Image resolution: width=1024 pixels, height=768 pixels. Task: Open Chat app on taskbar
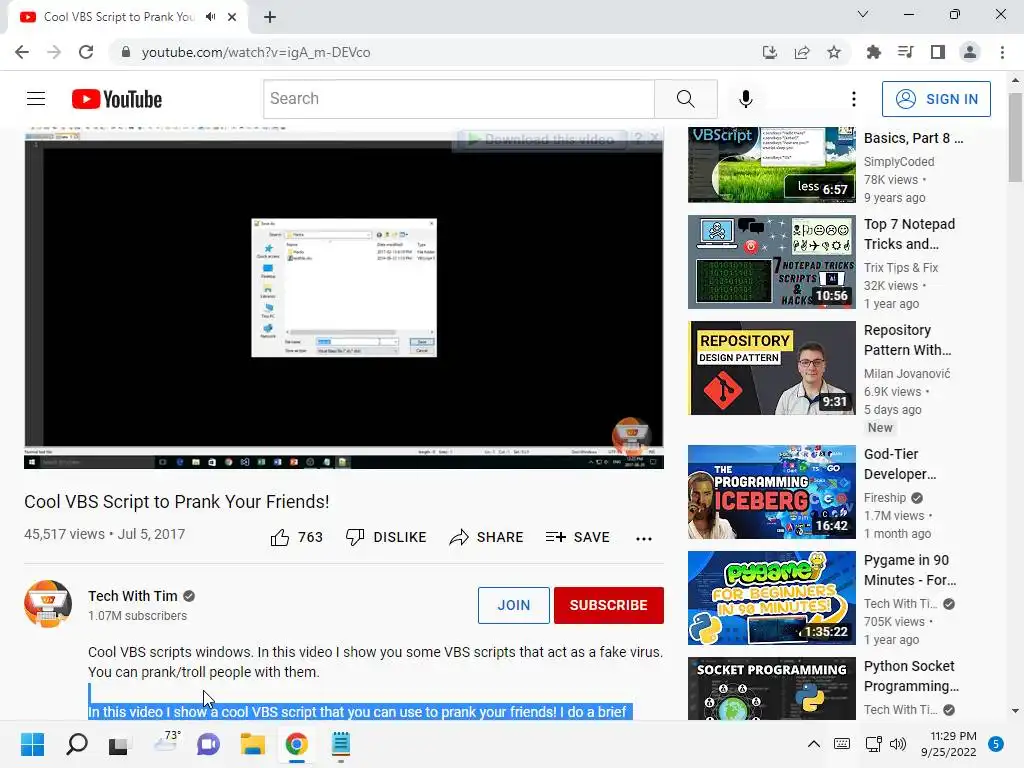(x=208, y=744)
